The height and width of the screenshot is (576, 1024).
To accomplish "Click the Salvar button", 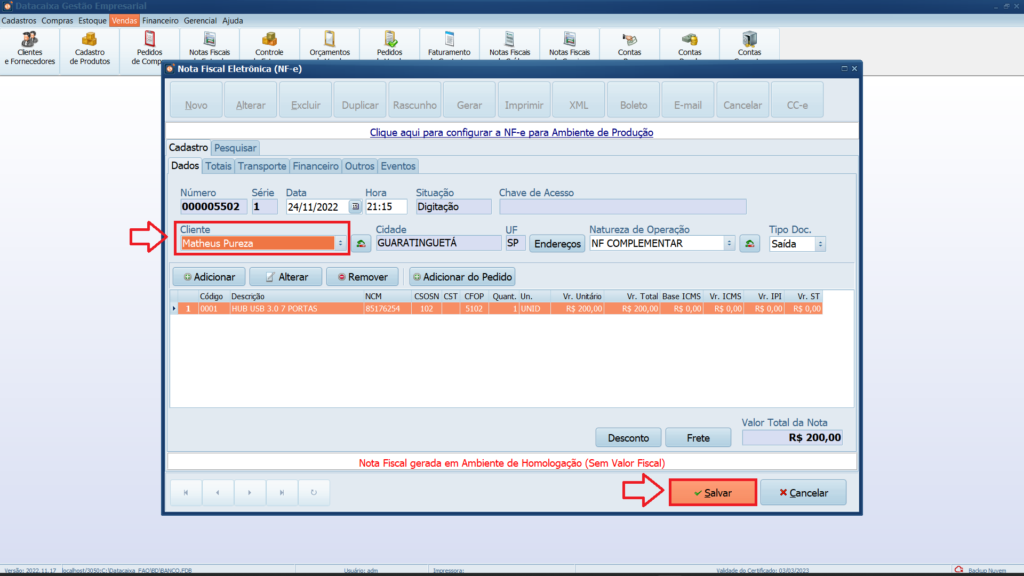I will coord(712,493).
